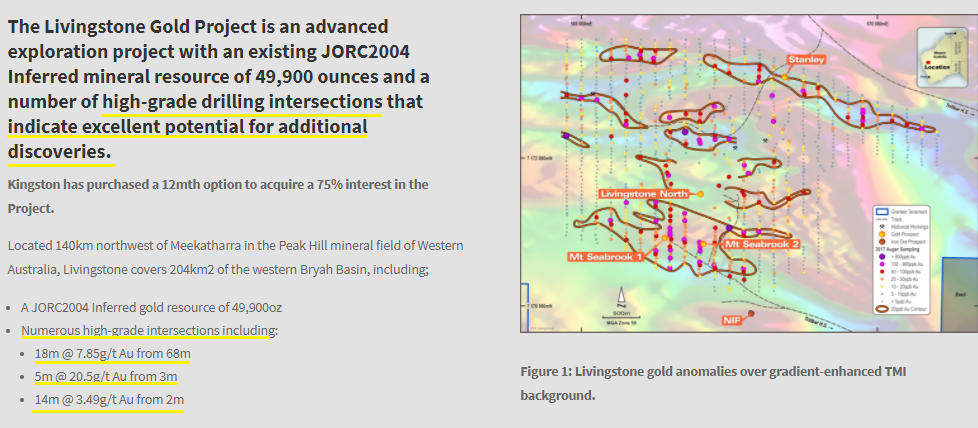The height and width of the screenshot is (428, 978).
Task: Click the MGA Zone 50 label under the scale bar
Action: tap(621, 323)
